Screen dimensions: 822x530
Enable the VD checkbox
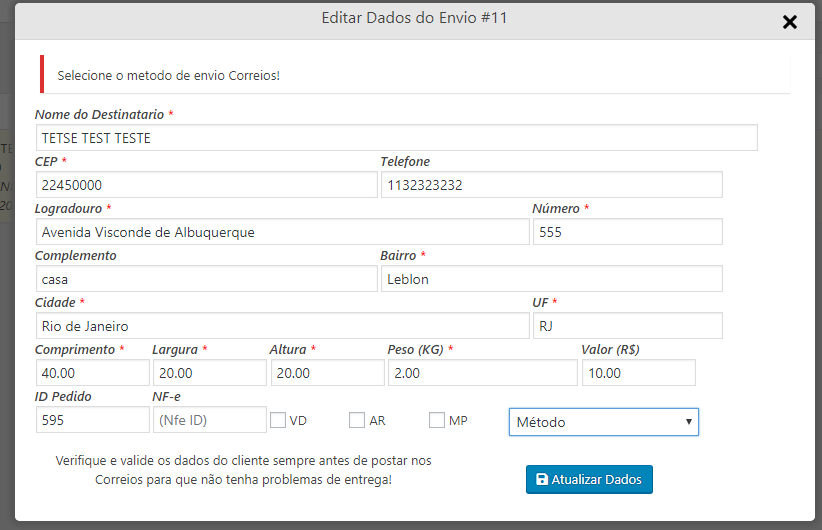[278, 421]
